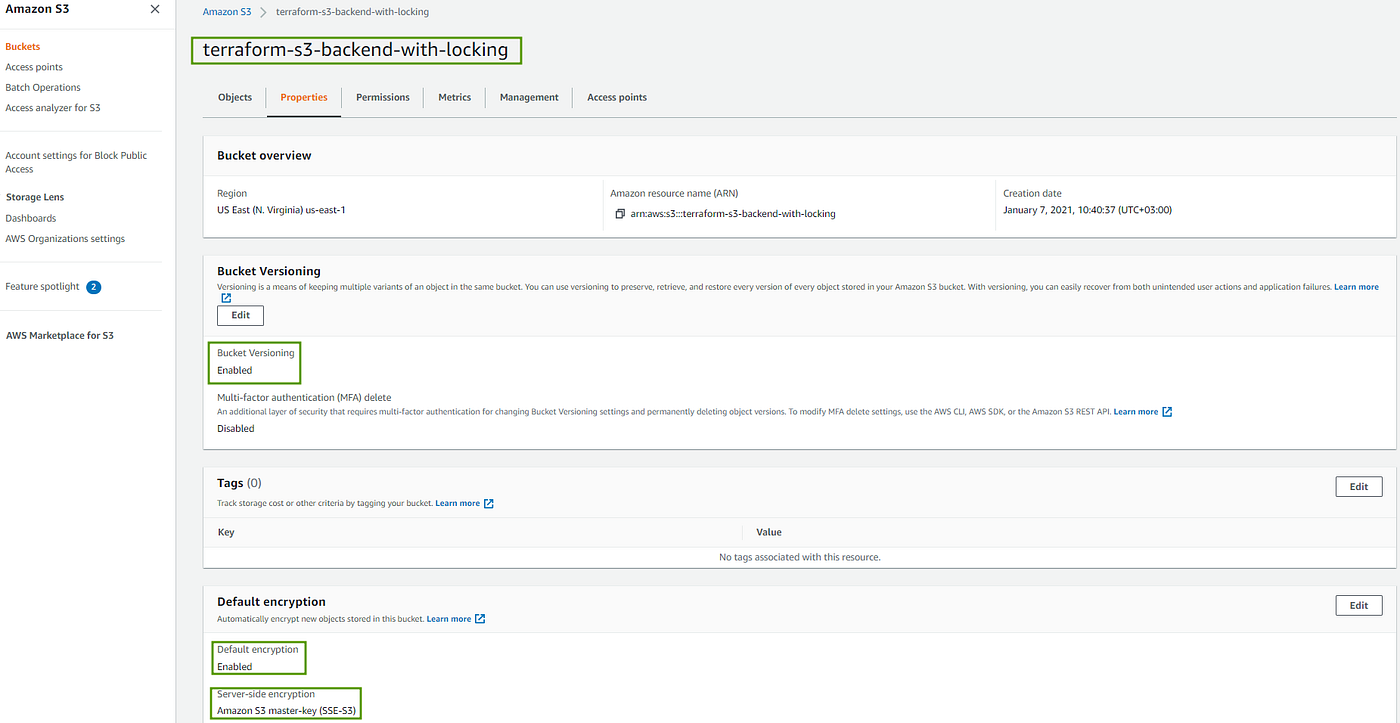The height and width of the screenshot is (723, 1400).
Task: Click the Enabled status under Bucket Versioning
Action: (235, 371)
